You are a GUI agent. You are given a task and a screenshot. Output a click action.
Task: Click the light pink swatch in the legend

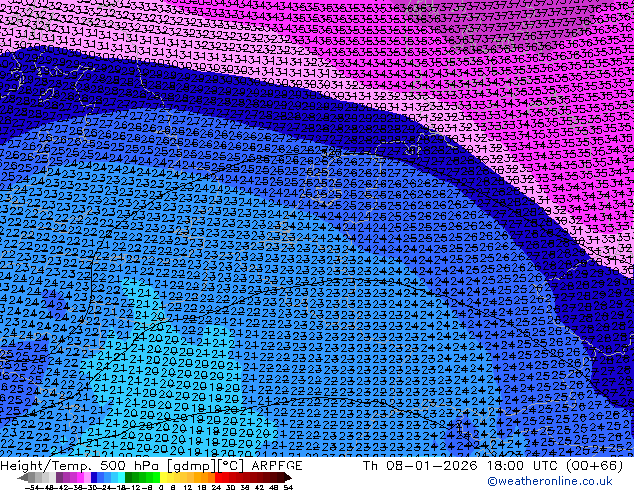tap(87, 478)
